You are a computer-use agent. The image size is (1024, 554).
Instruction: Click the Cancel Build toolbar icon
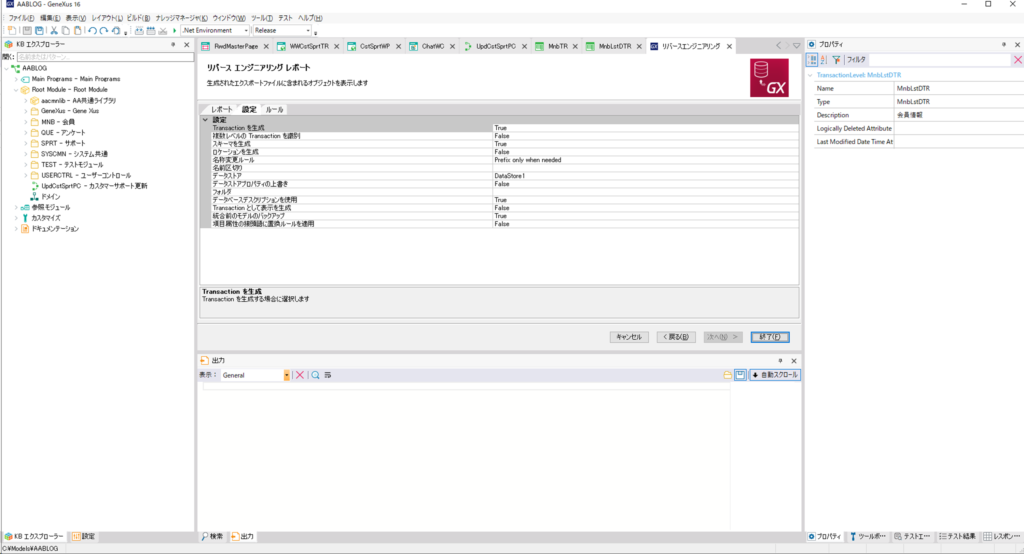point(163,31)
